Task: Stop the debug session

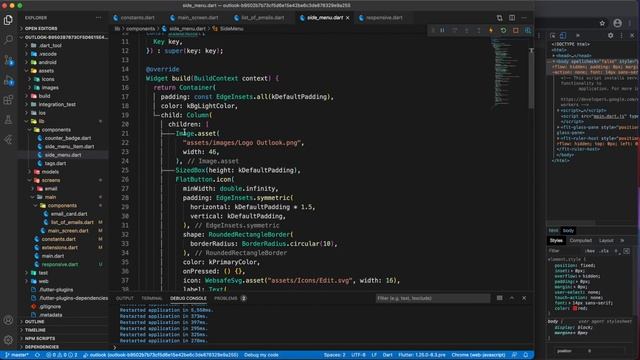Action: pos(516,30)
